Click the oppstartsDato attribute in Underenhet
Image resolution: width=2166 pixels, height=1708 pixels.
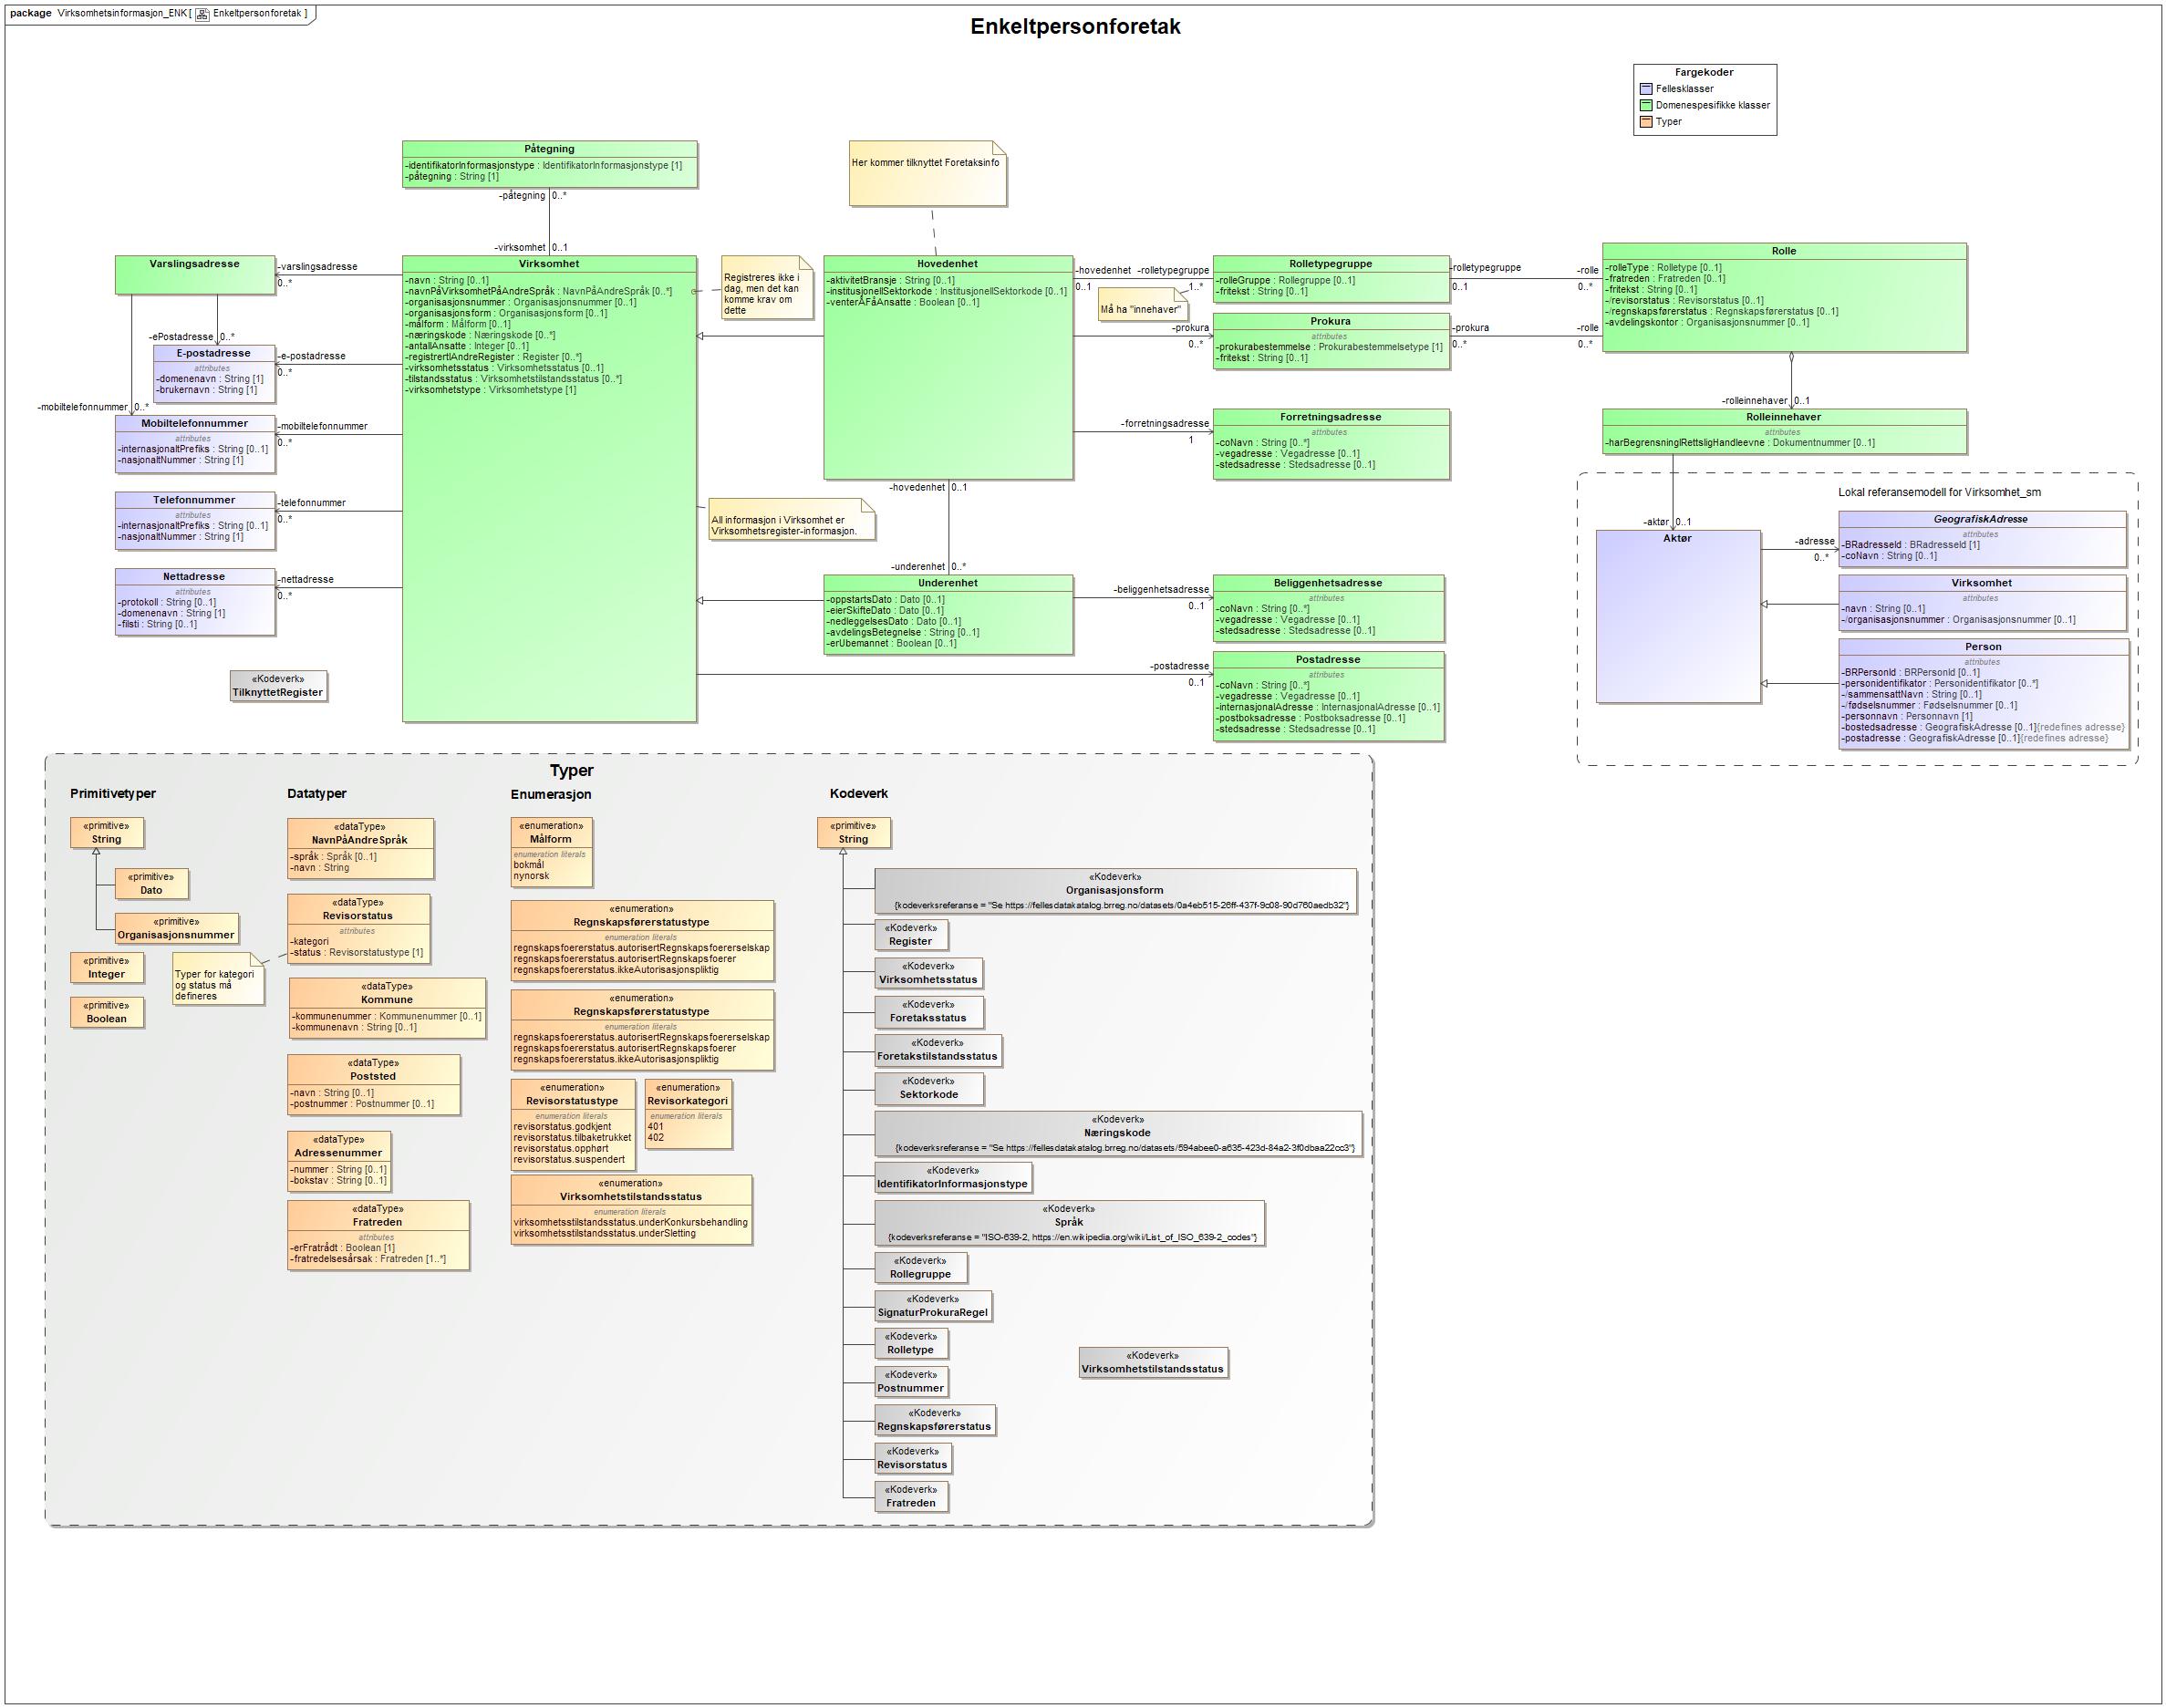(885, 600)
